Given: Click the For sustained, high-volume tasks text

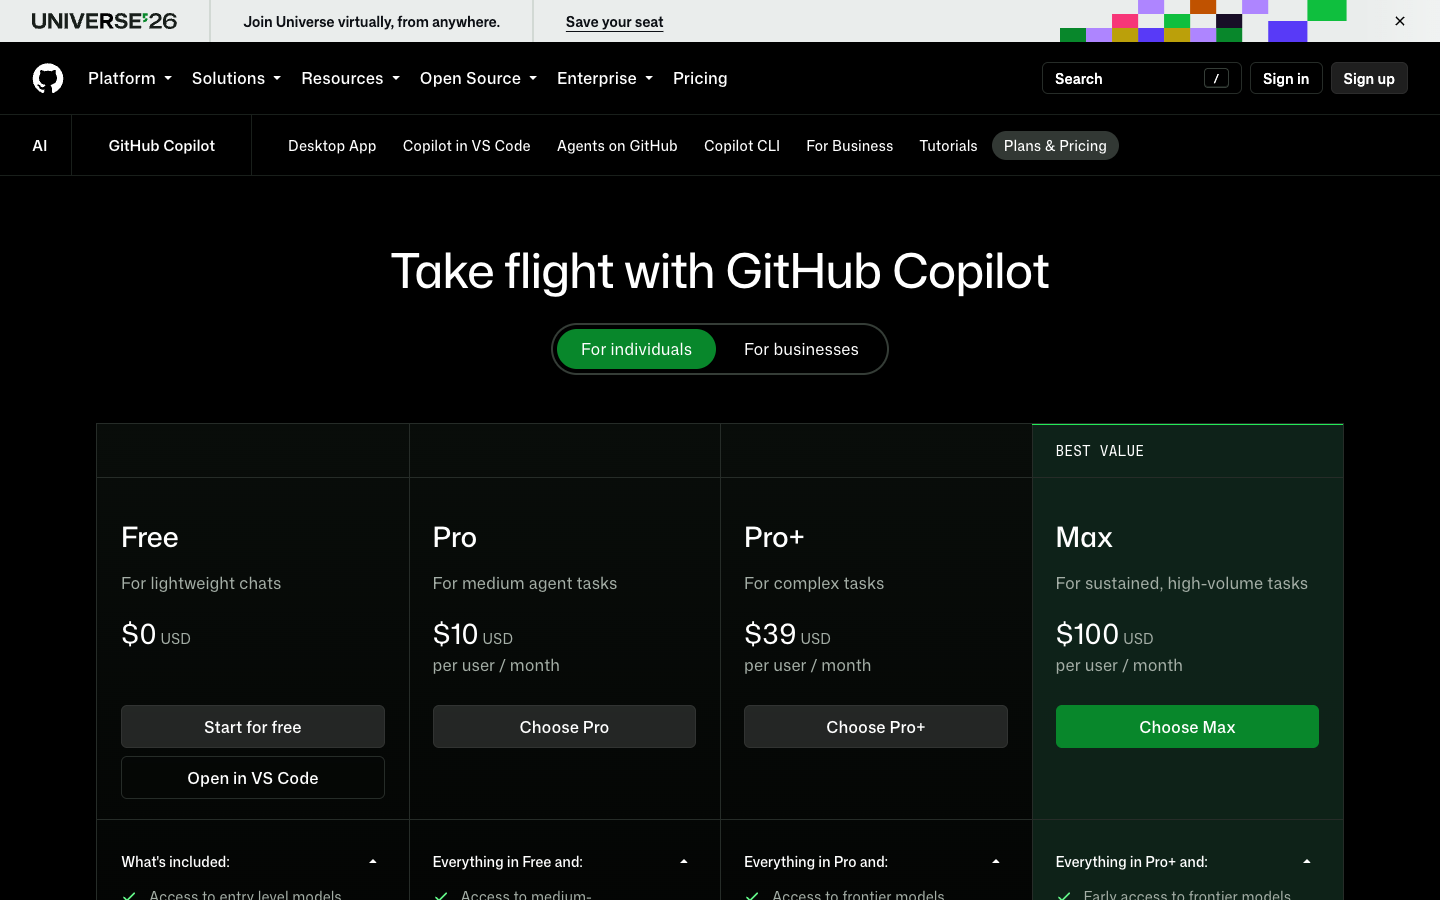Looking at the screenshot, I should (1182, 583).
